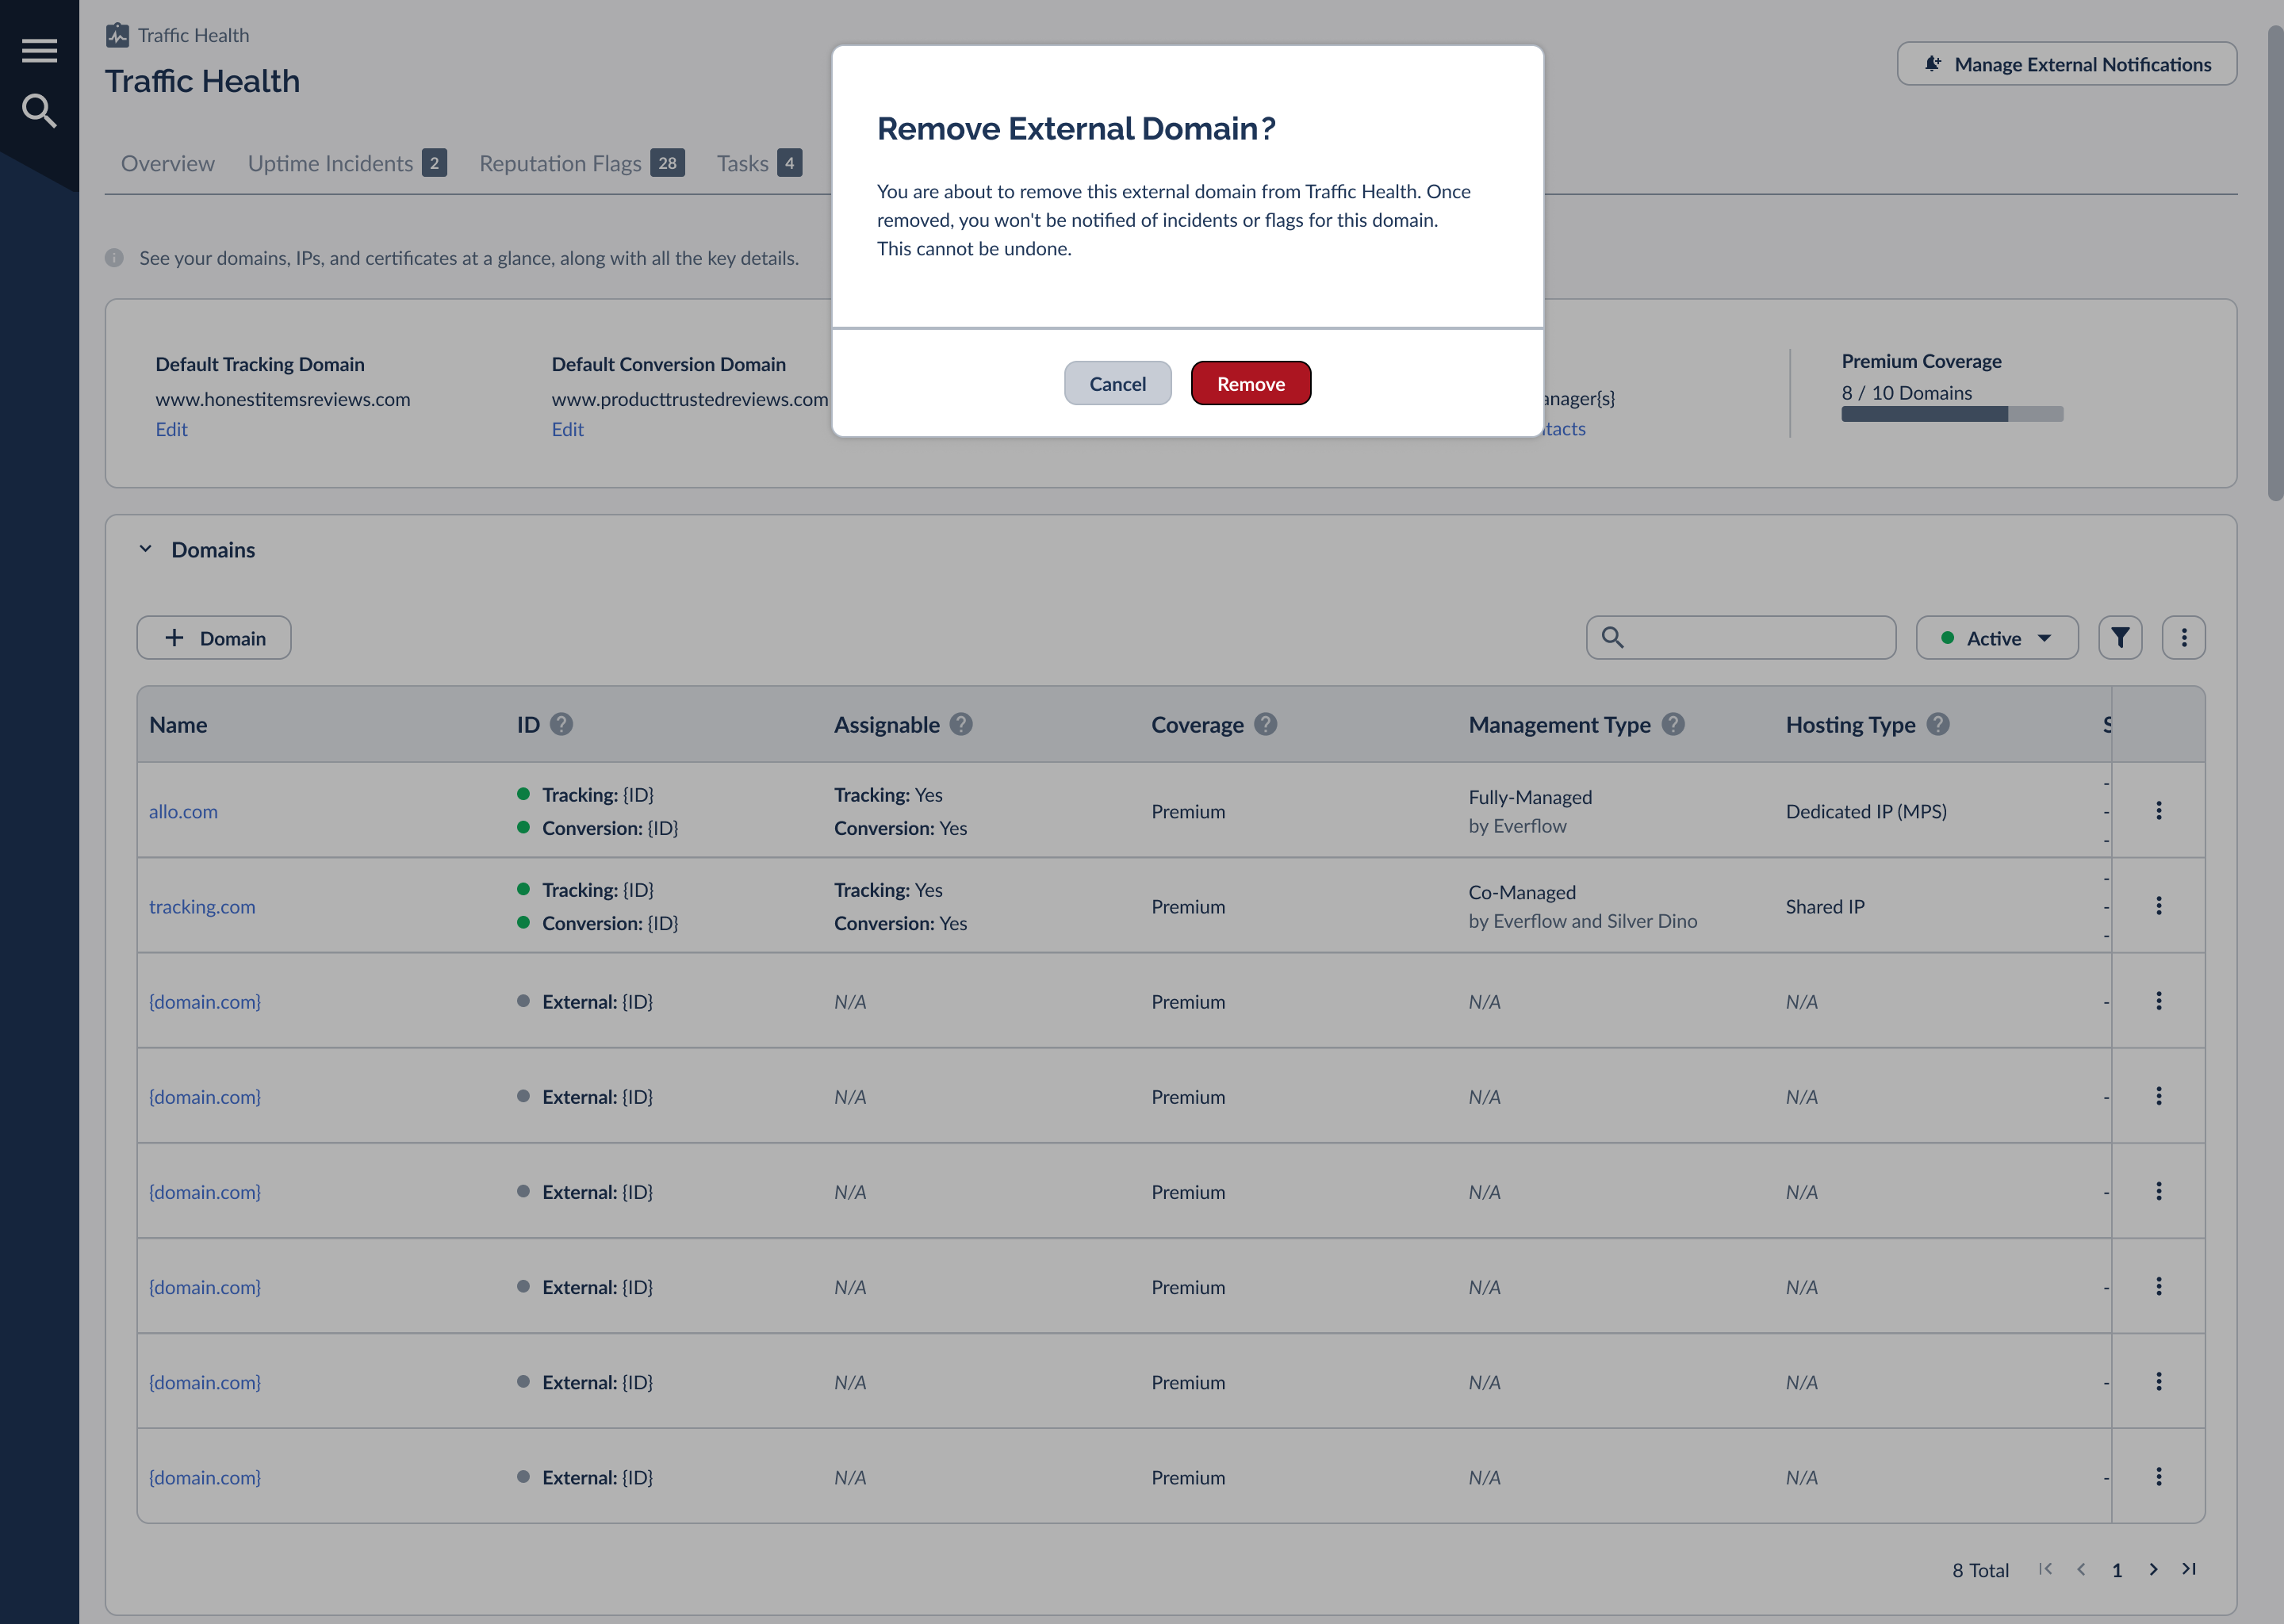Viewport: 2284px width, 1624px height.
Task: Click '8 / 10 Domains' coverage text
Action: tap(1906, 392)
